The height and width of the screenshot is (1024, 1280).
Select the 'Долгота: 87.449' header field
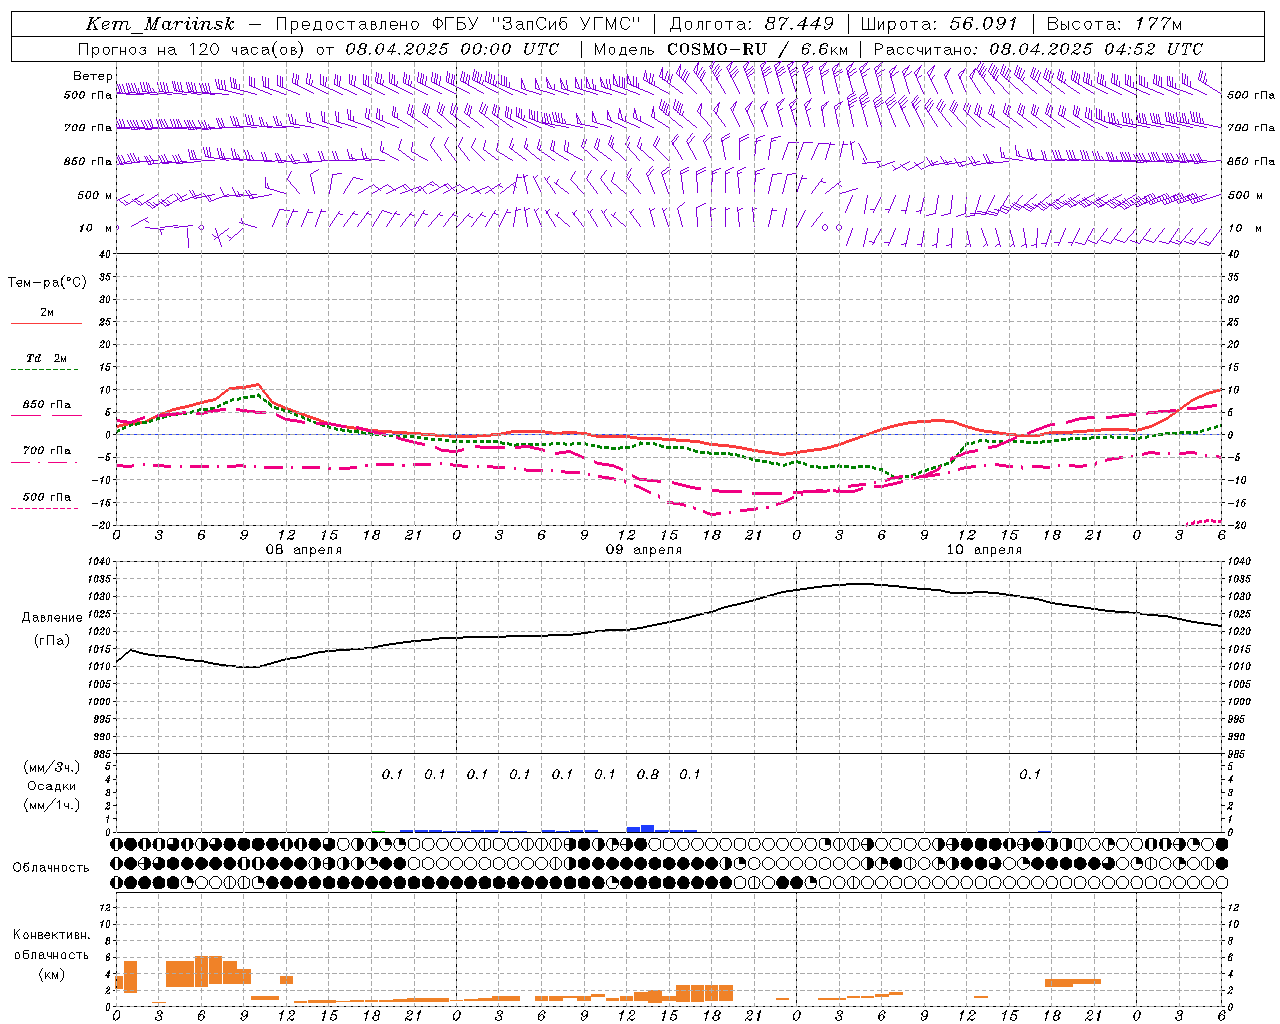click(x=751, y=24)
